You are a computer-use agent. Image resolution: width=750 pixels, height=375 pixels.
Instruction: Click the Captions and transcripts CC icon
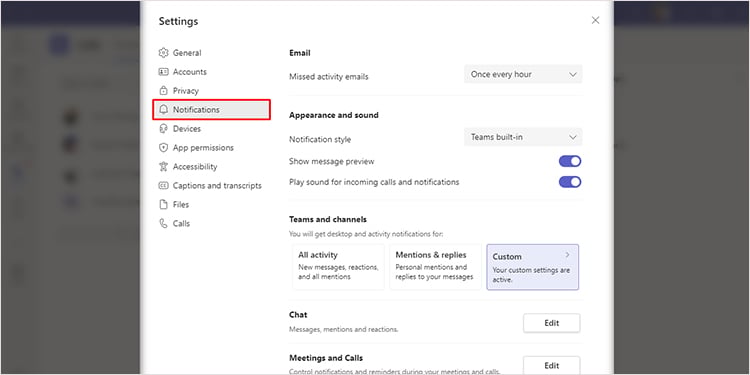pos(164,186)
